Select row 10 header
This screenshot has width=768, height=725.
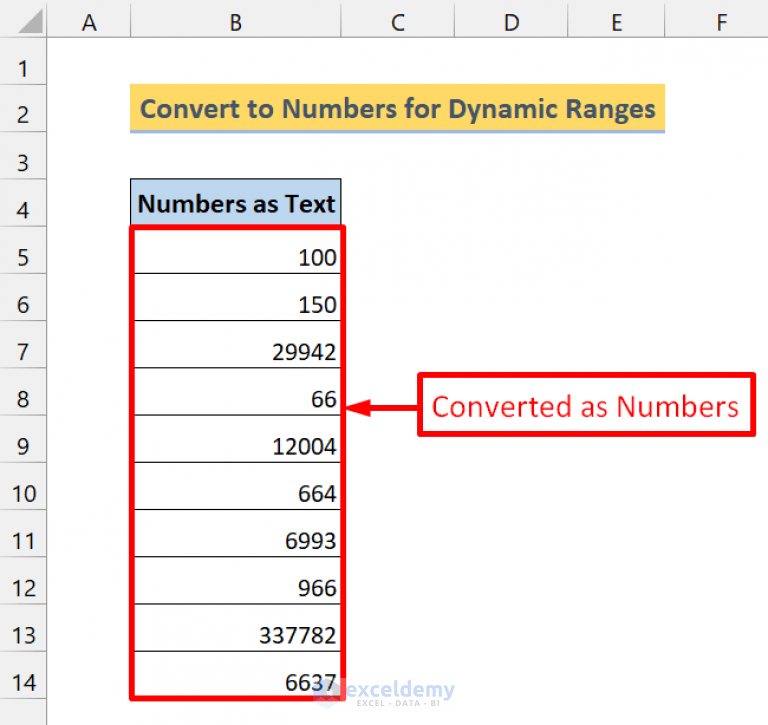[23, 486]
